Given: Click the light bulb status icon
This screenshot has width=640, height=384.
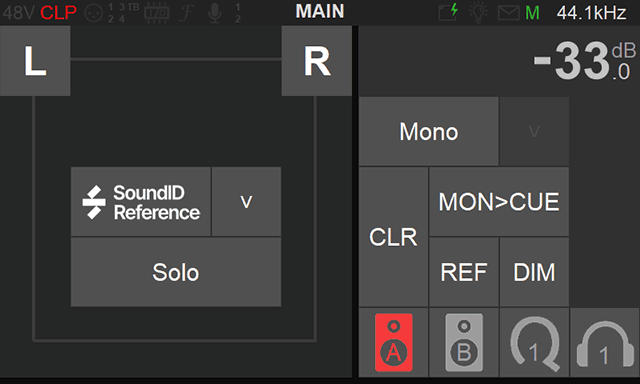Looking at the screenshot, I should click(x=478, y=12).
